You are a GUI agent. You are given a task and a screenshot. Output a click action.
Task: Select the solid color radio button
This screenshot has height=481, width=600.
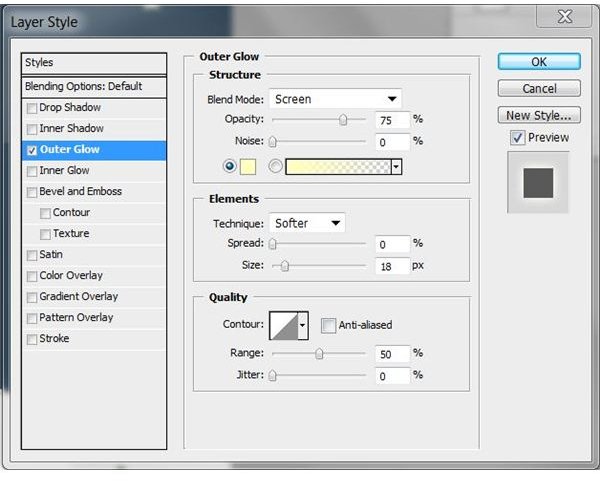point(229,166)
